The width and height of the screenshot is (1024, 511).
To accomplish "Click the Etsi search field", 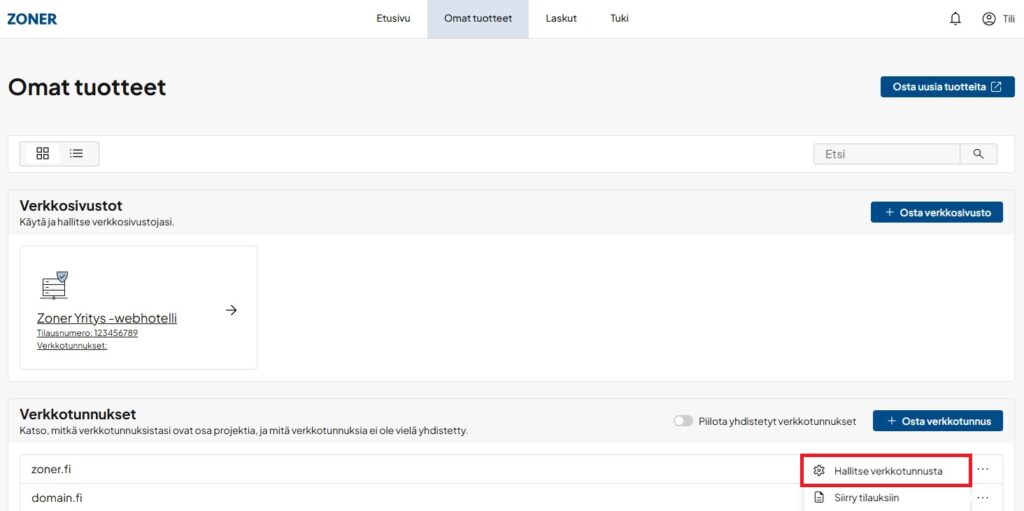I will [x=887, y=154].
